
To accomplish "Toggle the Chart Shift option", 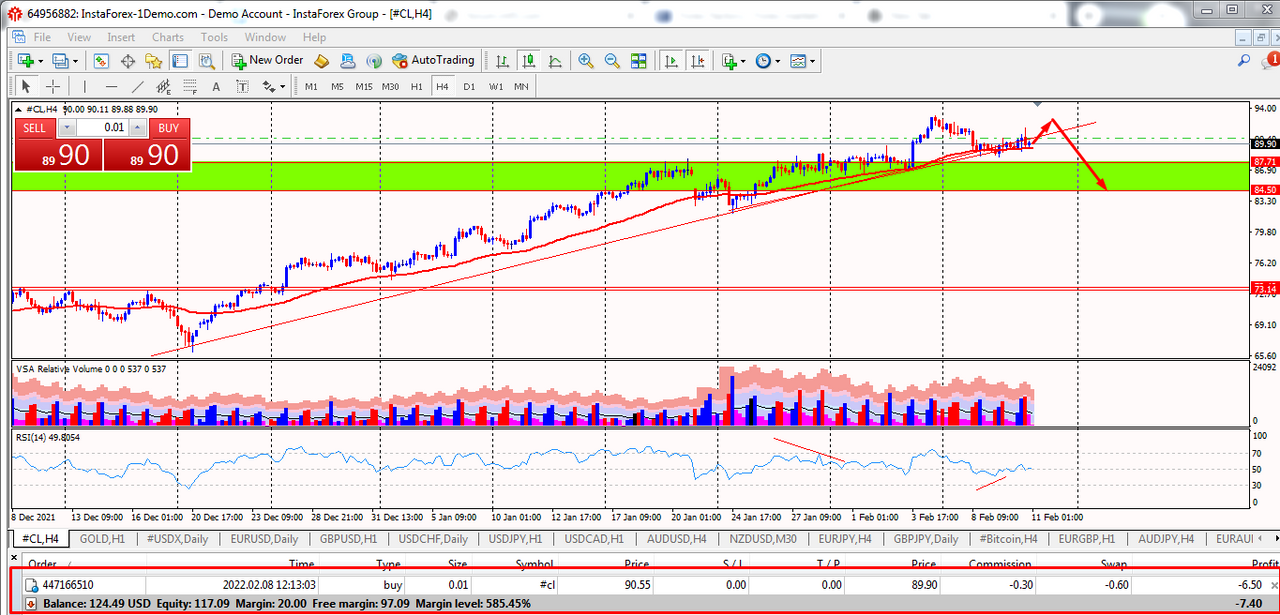I will click(x=697, y=61).
